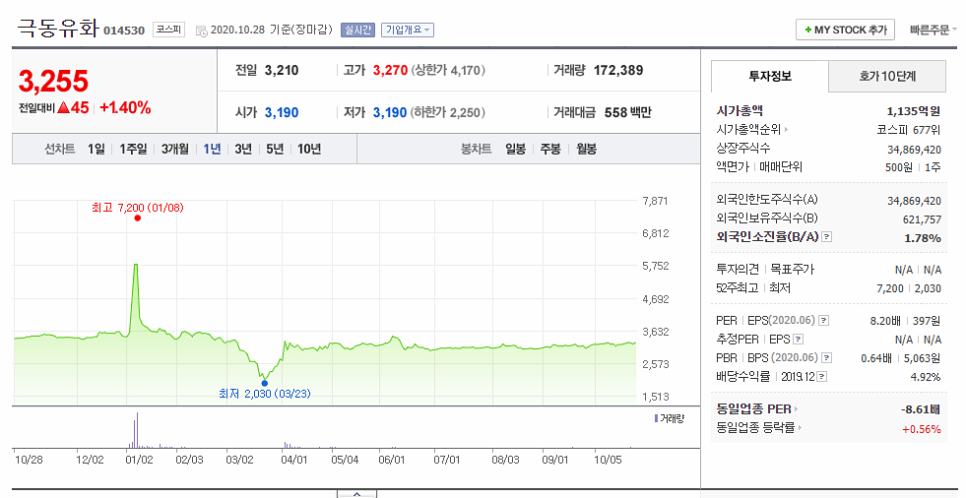The width and height of the screenshot is (966, 498).
Task: Click the +1.40% change value
Action: (125, 108)
